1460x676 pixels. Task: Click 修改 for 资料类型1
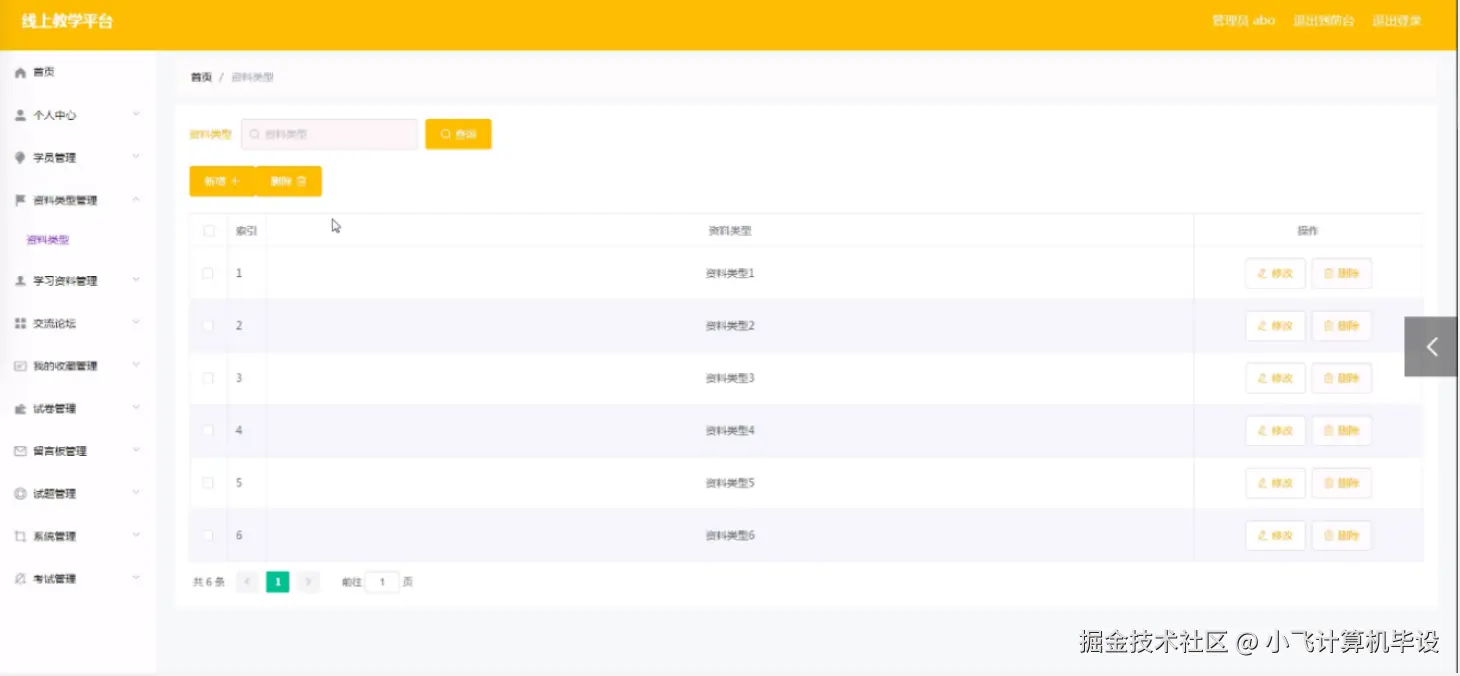click(1275, 273)
